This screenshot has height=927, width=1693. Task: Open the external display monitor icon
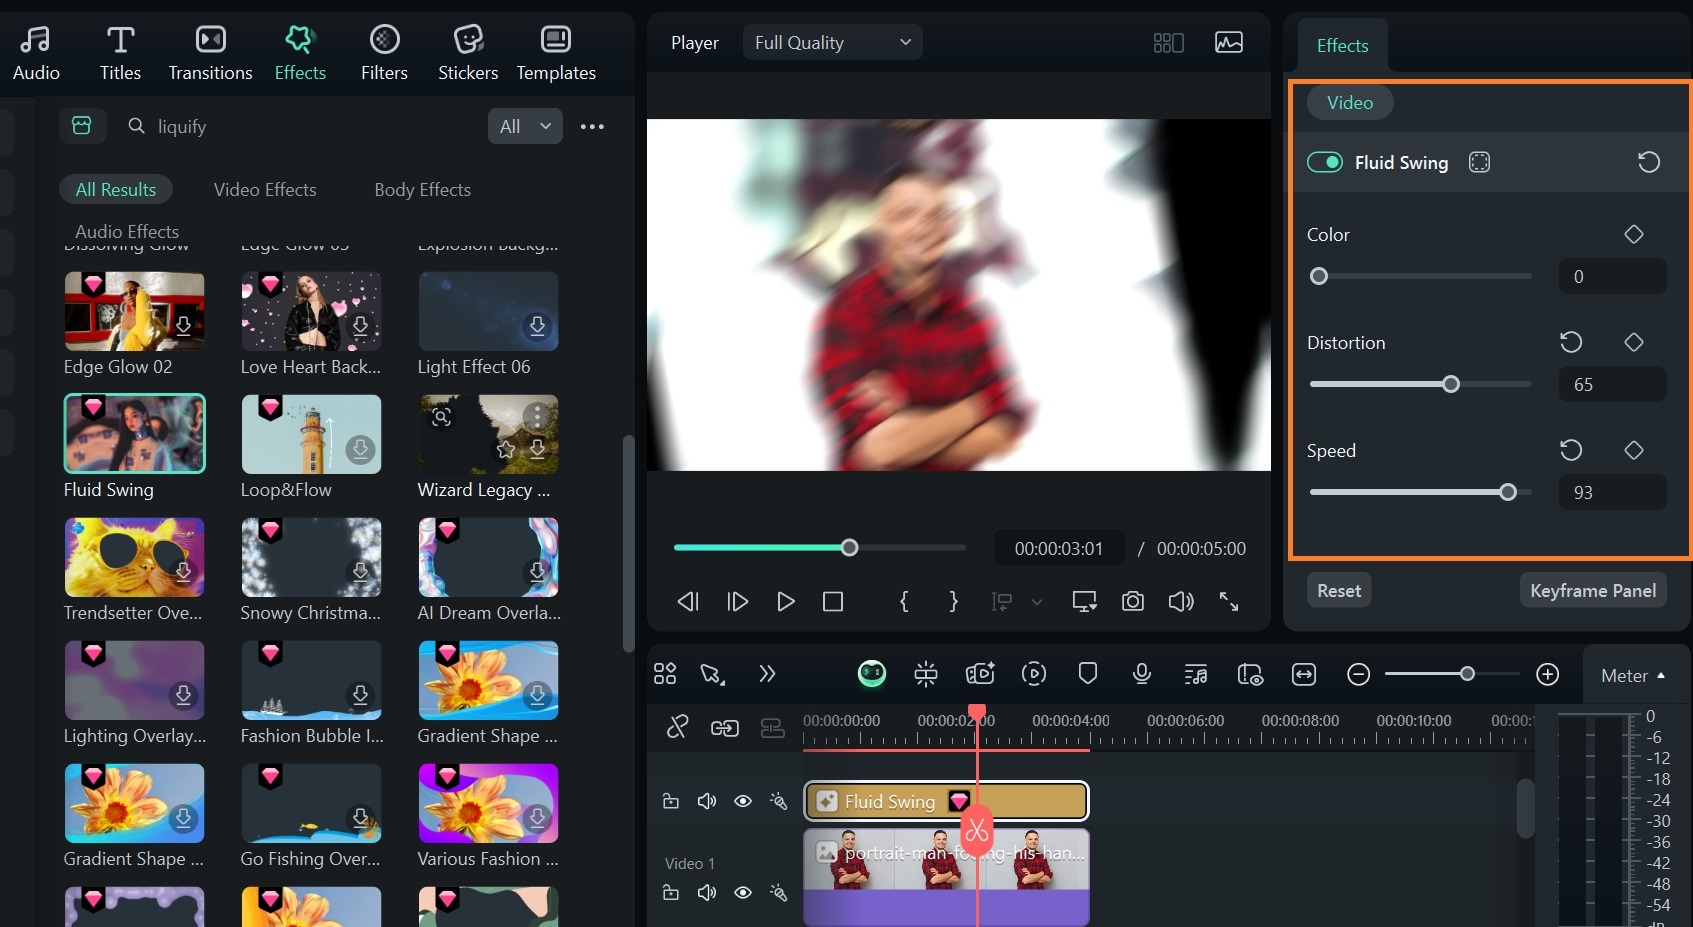pyautogui.click(x=1084, y=601)
